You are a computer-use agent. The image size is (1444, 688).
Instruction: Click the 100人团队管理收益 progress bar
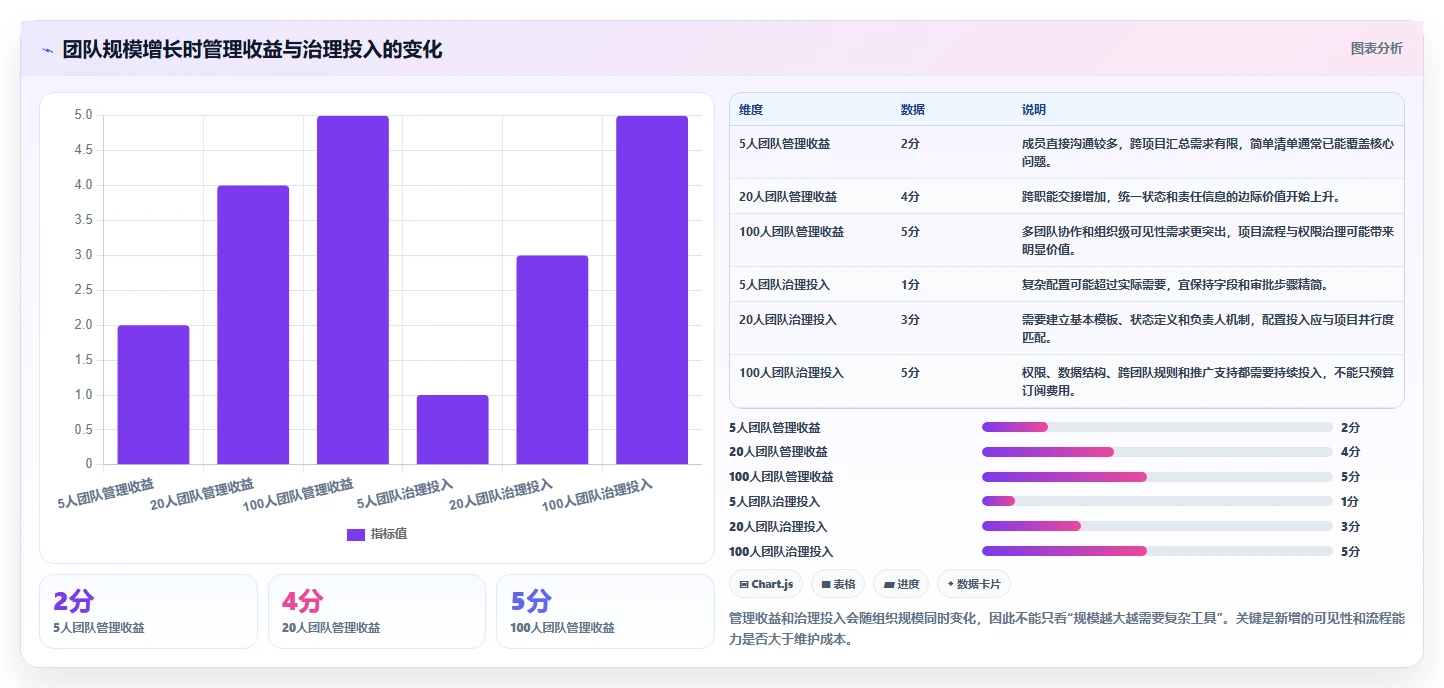click(1157, 476)
